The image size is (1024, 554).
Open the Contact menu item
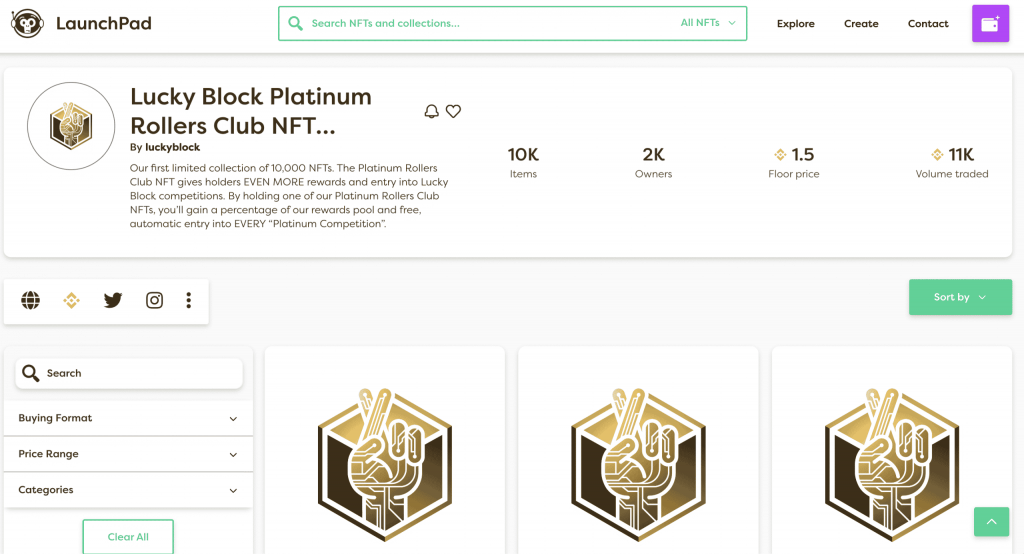[x=928, y=24]
